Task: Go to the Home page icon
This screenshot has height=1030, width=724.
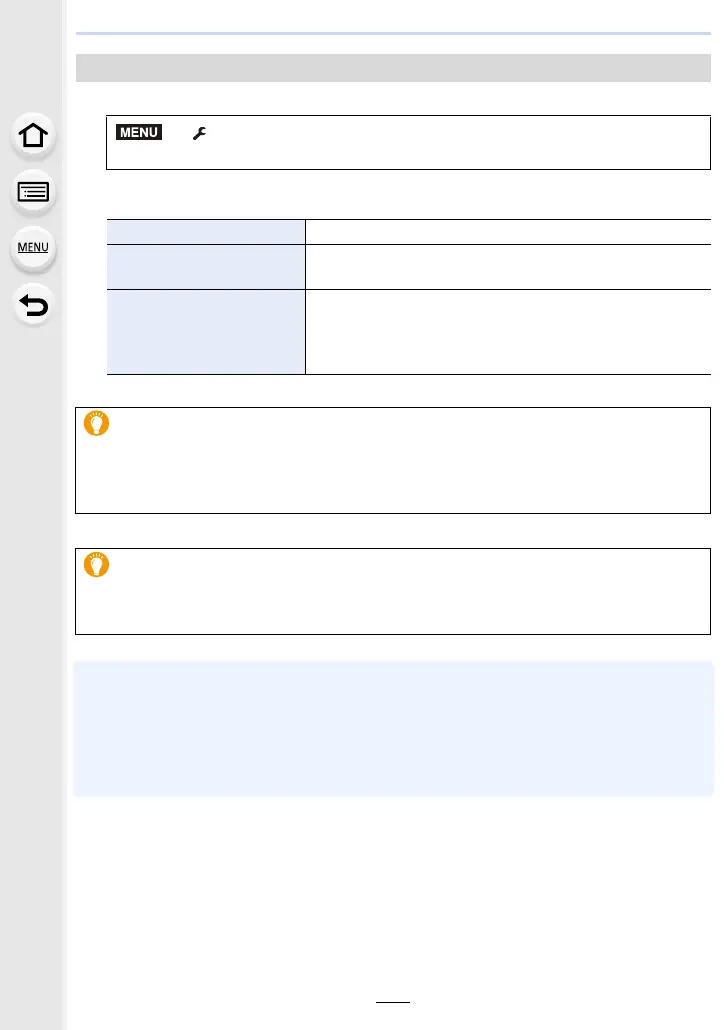Action: point(34,137)
